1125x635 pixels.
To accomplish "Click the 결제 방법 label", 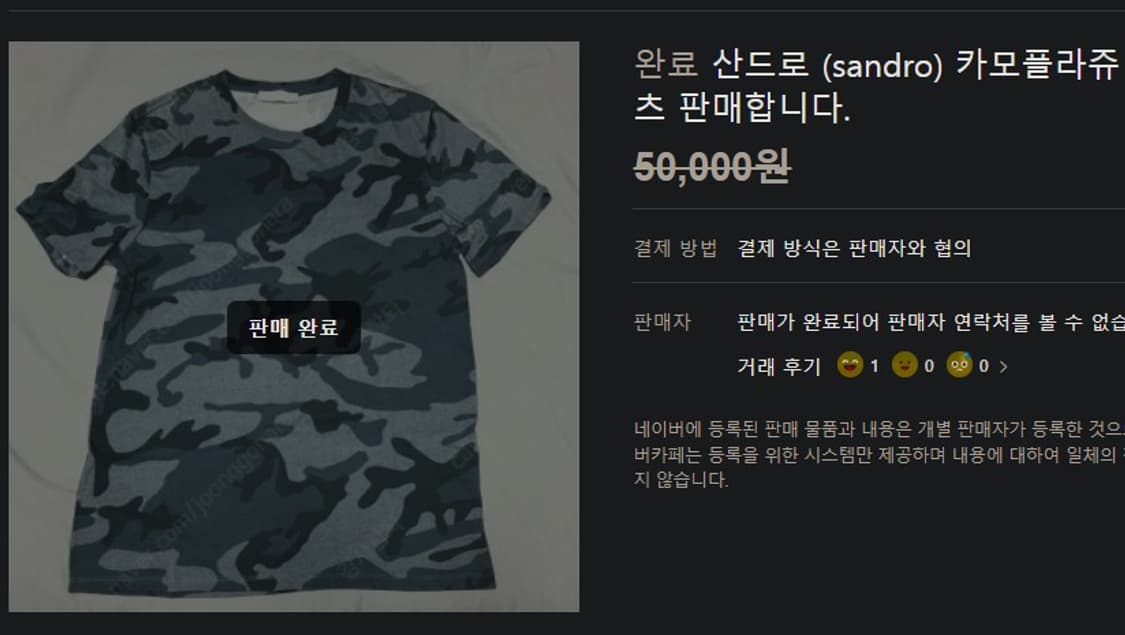I will [x=676, y=248].
